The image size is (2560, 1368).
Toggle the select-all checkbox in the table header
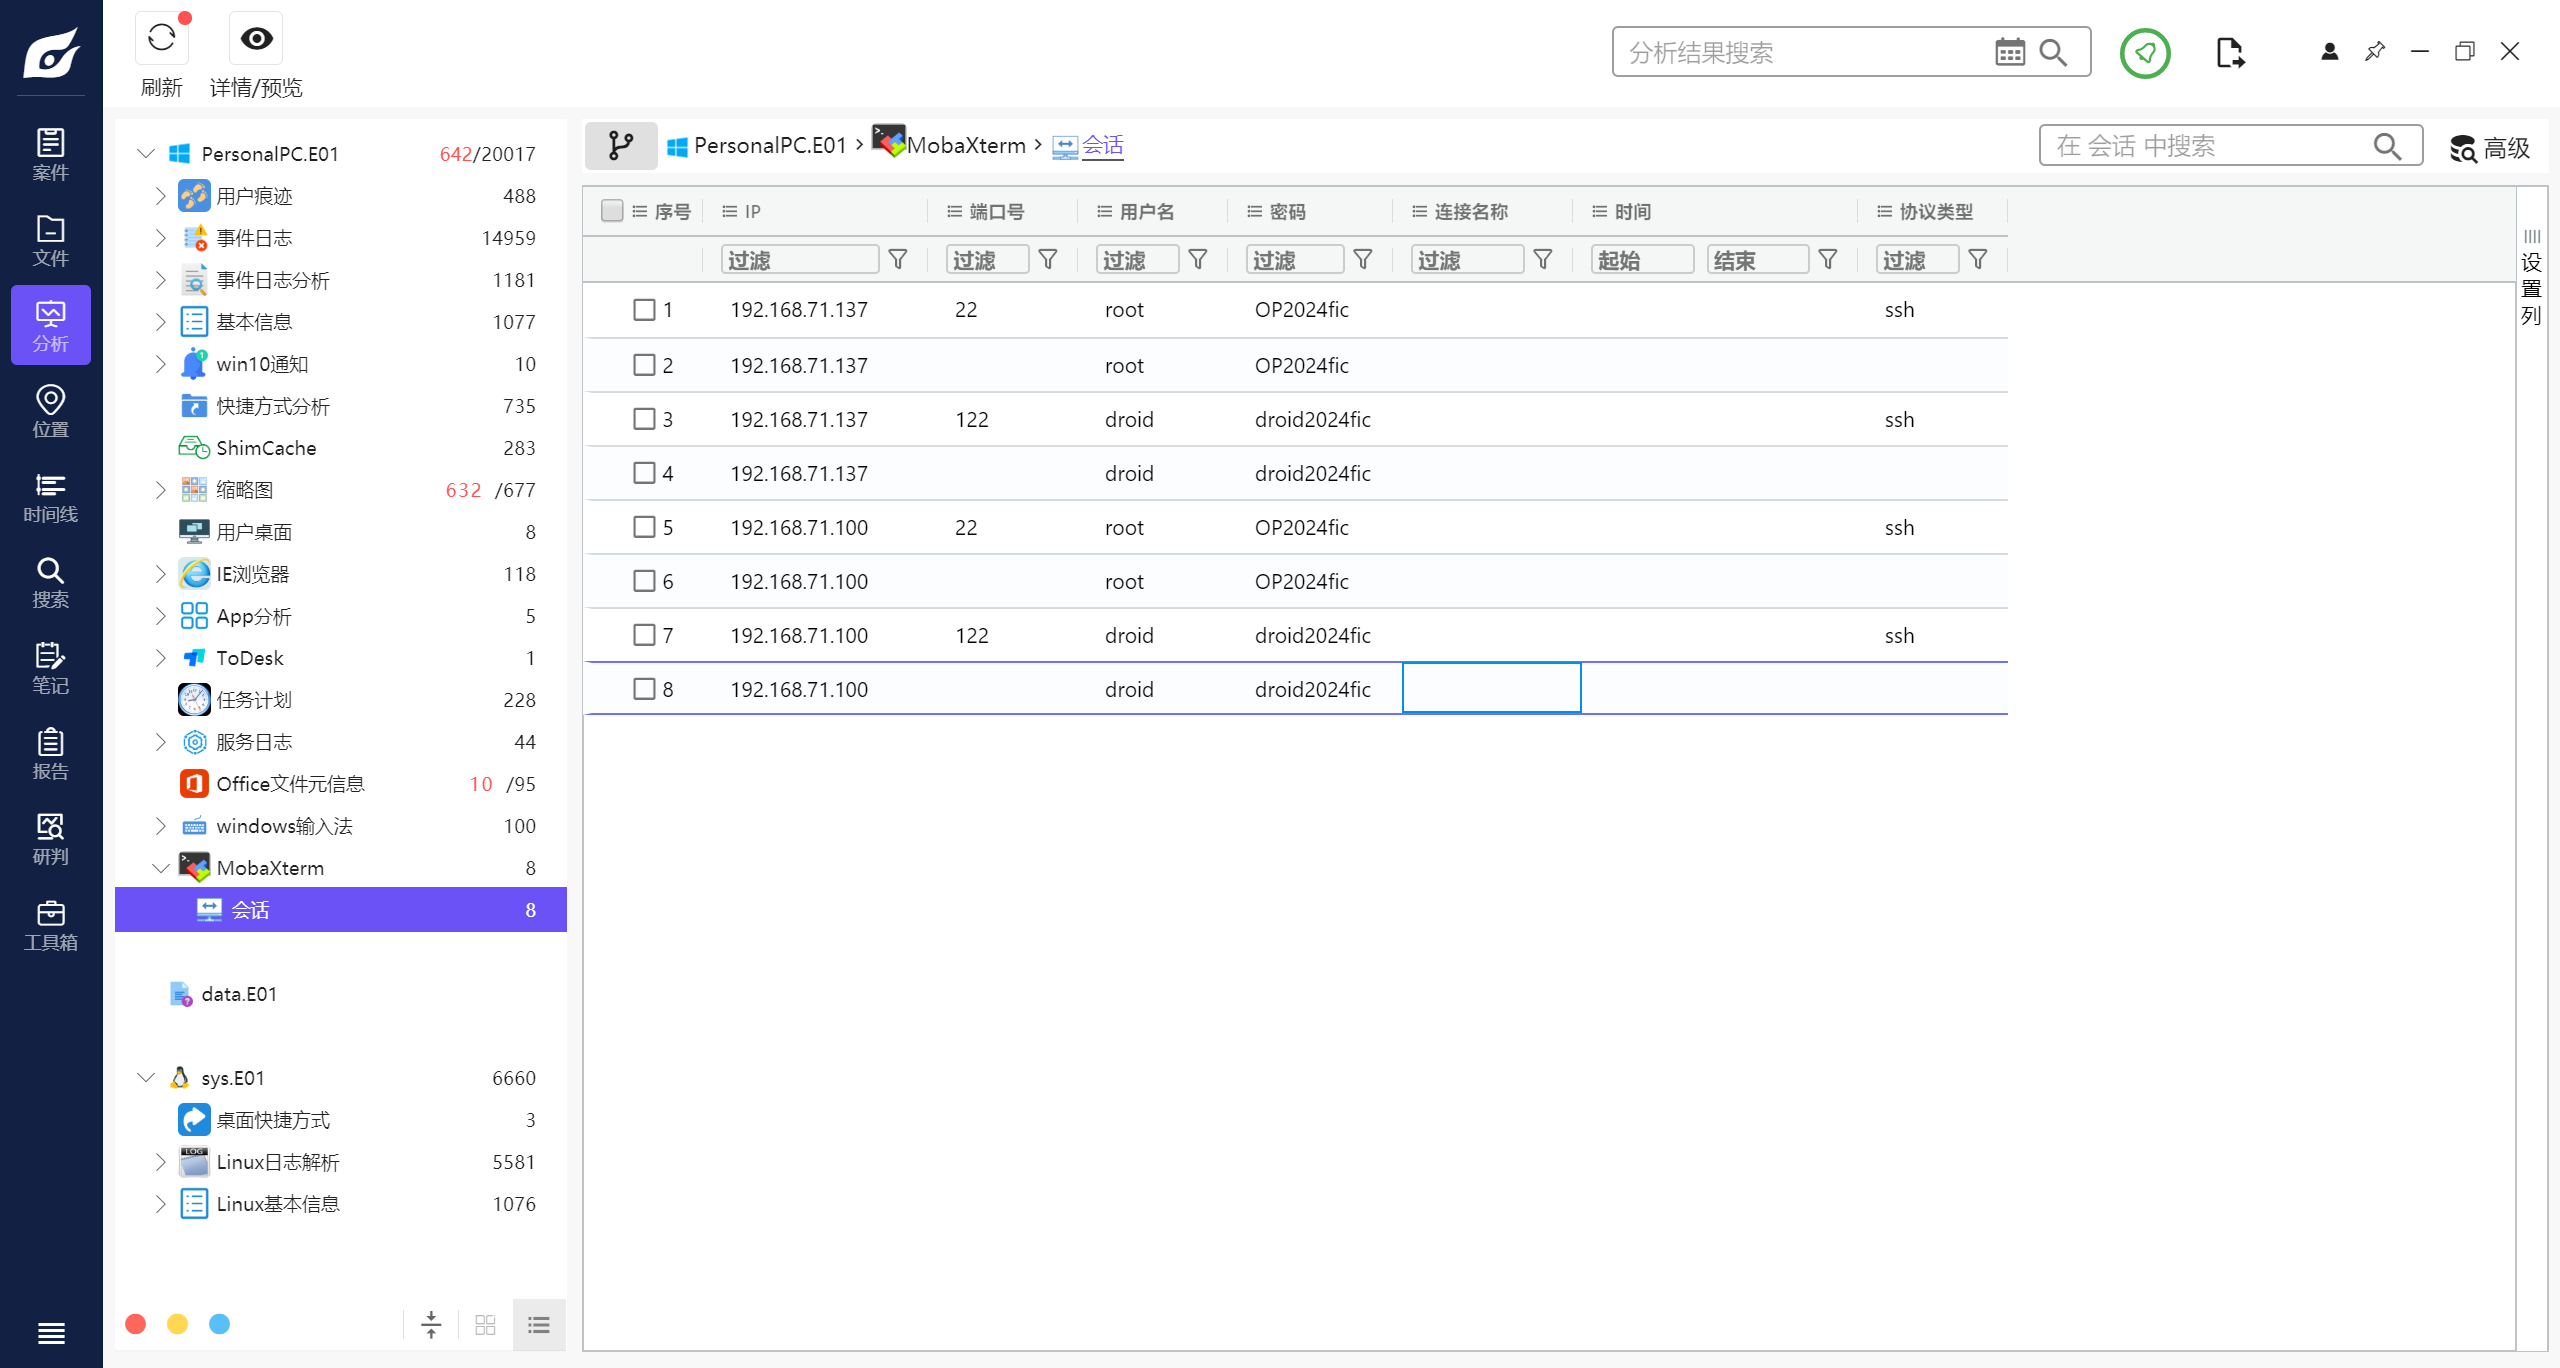click(x=612, y=211)
